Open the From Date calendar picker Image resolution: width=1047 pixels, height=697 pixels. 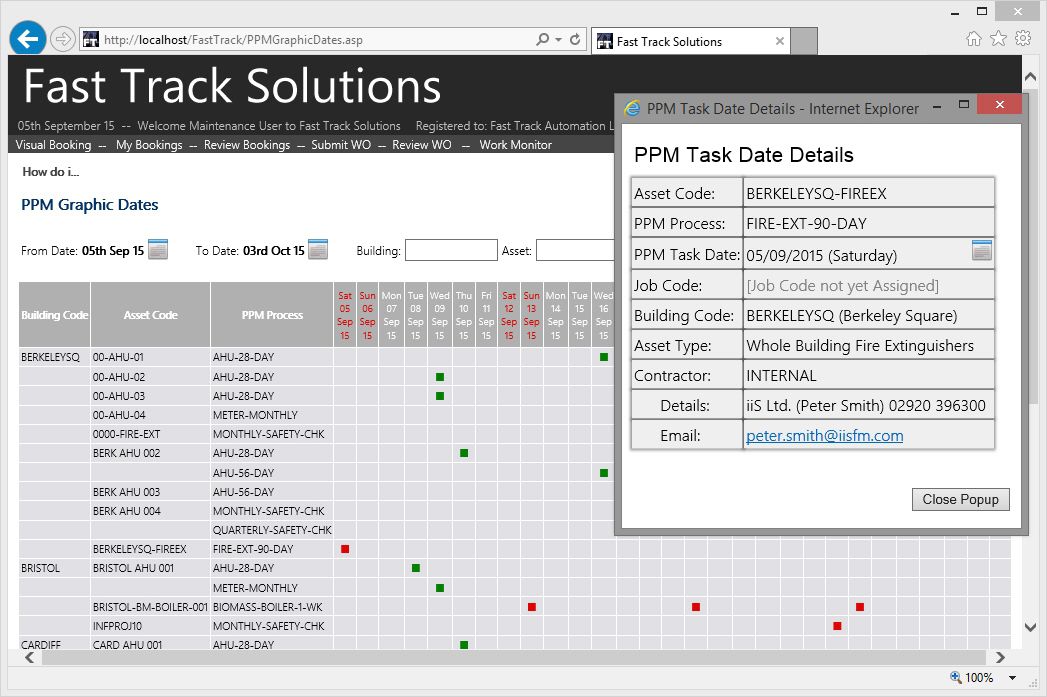click(158, 250)
